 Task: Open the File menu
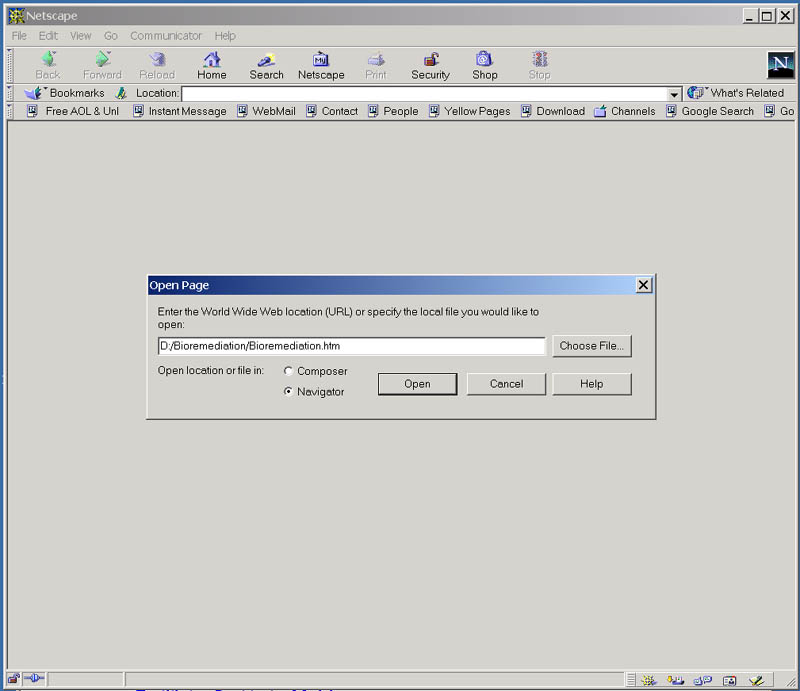19,36
